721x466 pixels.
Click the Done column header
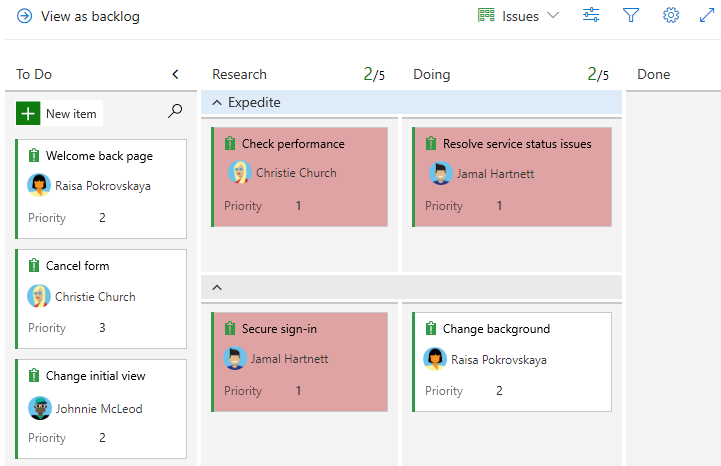[x=654, y=74]
